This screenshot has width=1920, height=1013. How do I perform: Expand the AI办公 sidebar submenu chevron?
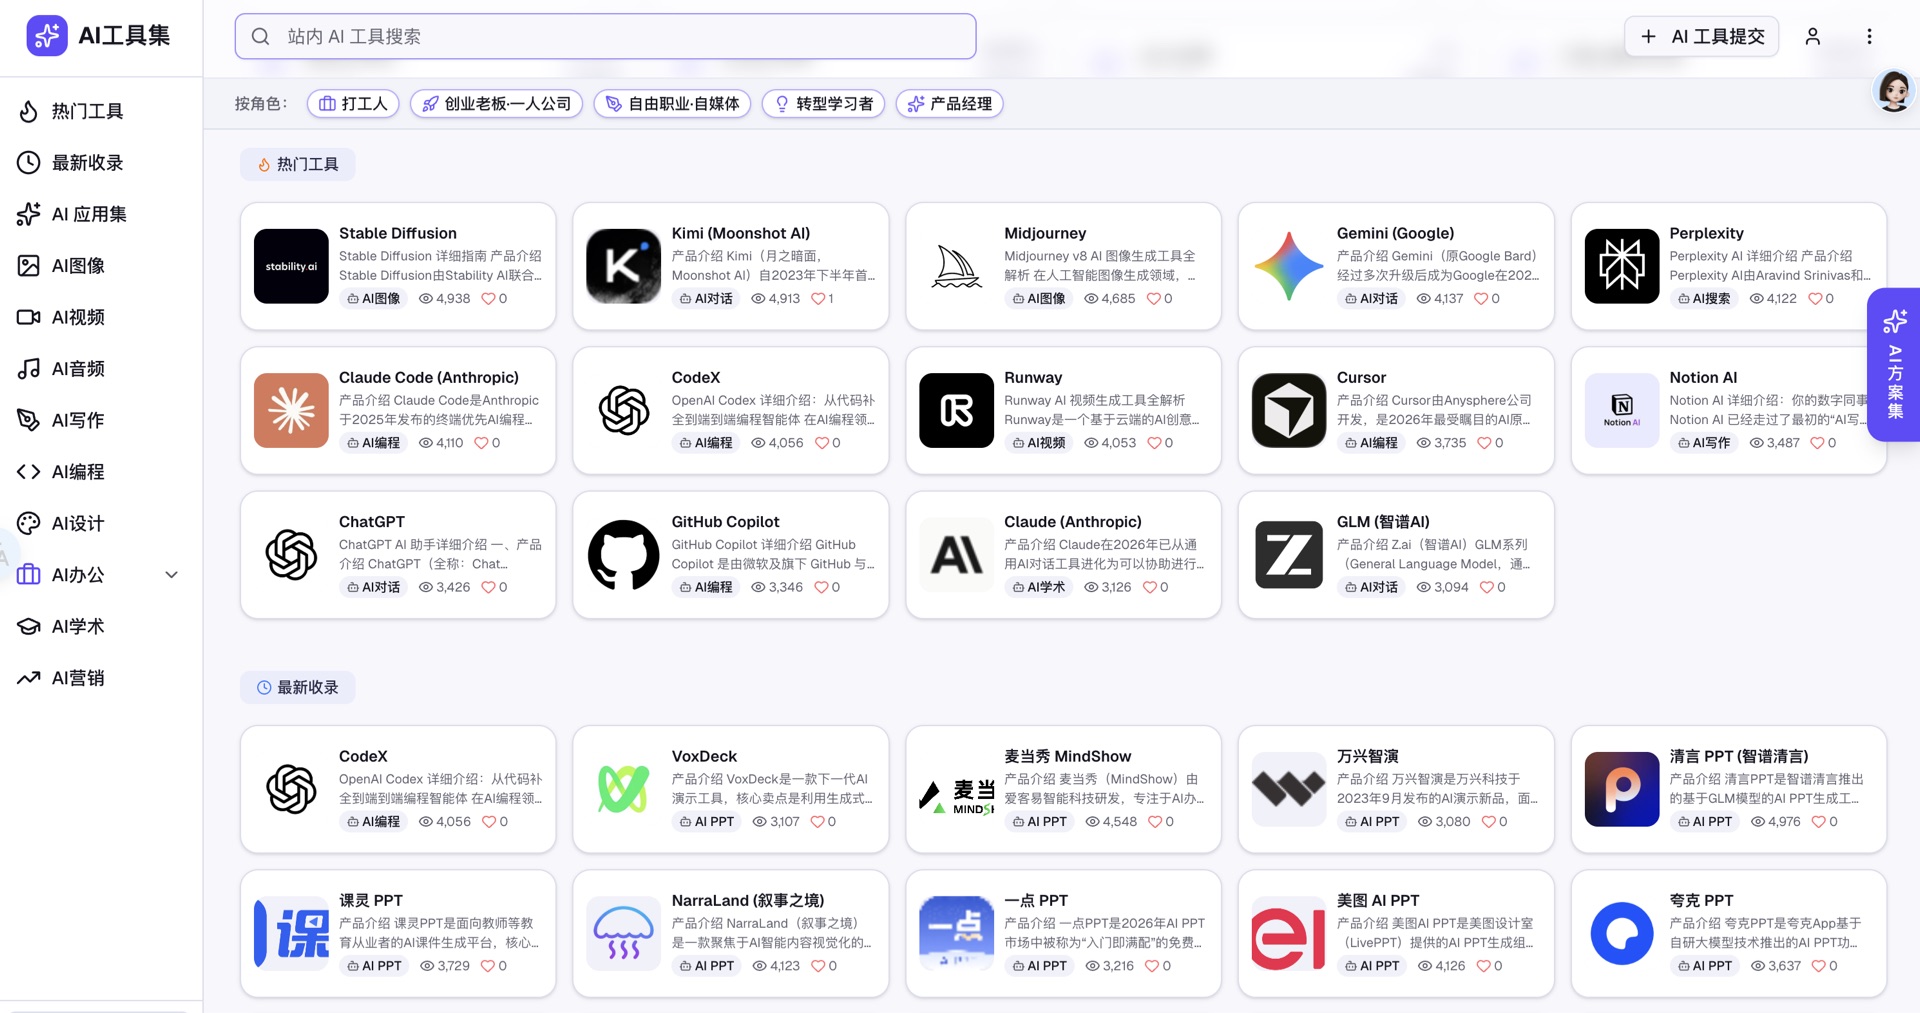click(x=171, y=575)
